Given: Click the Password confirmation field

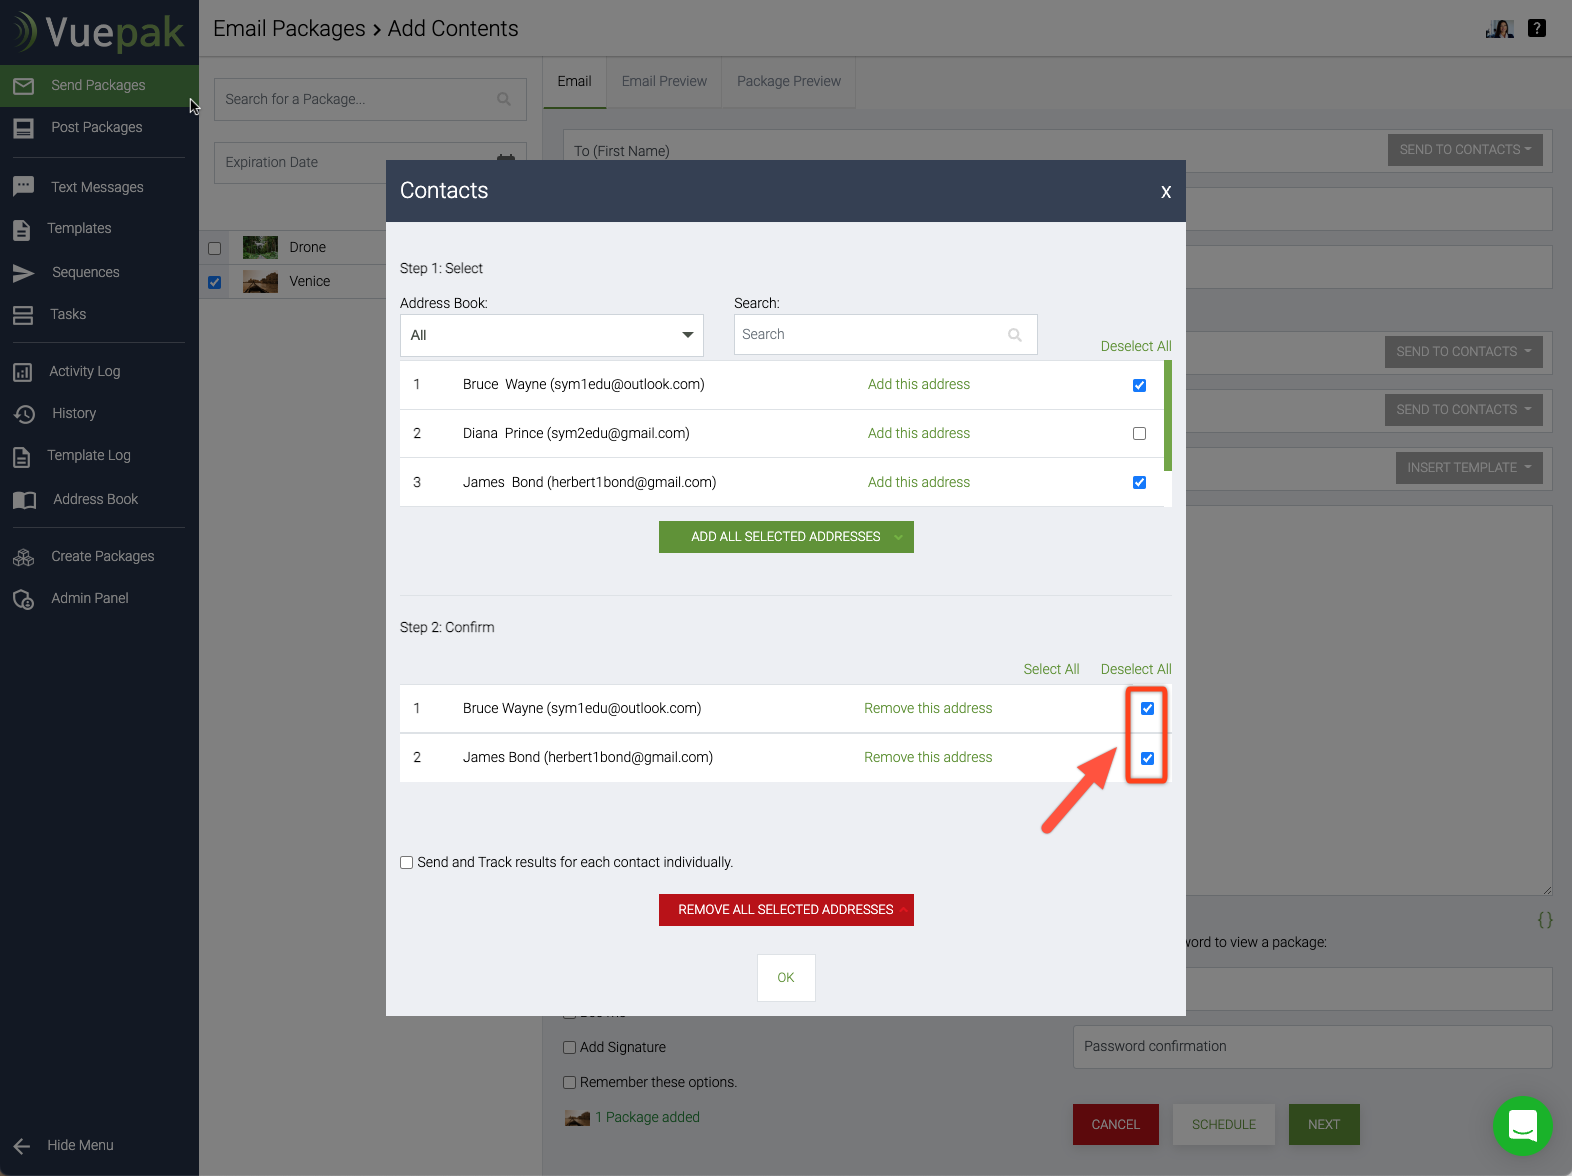Looking at the screenshot, I should [x=1312, y=1046].
